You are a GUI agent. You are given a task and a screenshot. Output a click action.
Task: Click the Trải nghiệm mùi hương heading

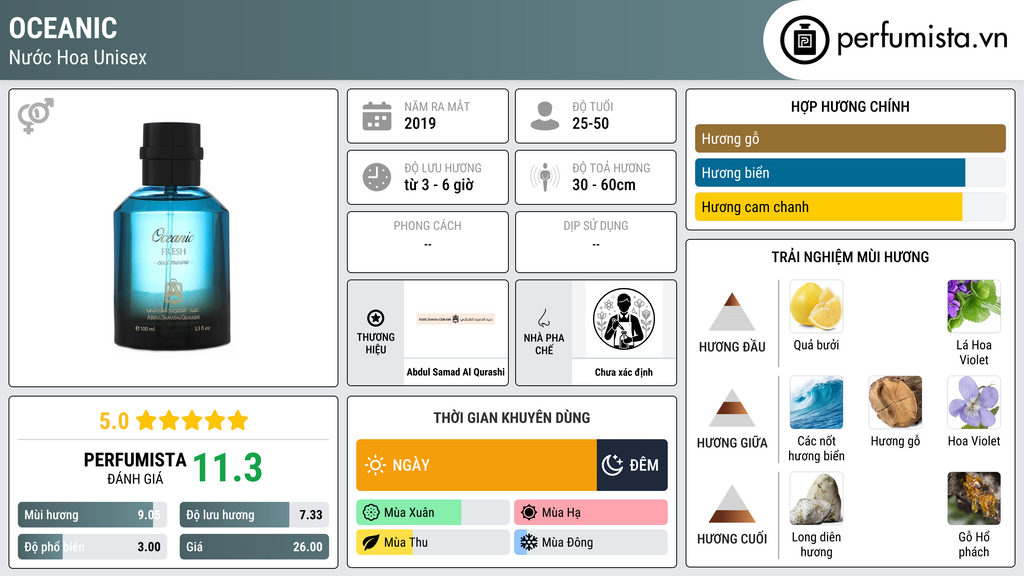(x=850, y=257)
